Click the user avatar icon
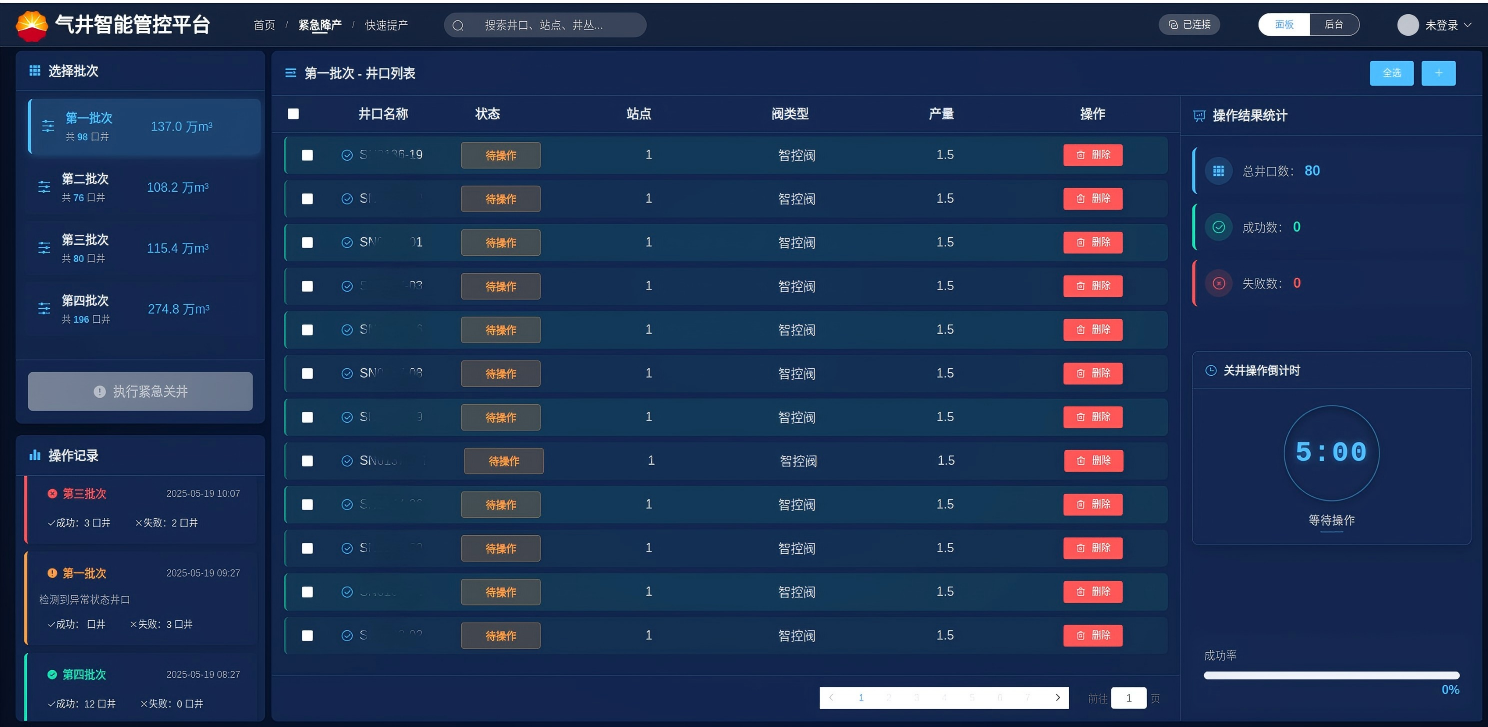Viewport: 1488px width, 727px height. (x=1408, y=25)
